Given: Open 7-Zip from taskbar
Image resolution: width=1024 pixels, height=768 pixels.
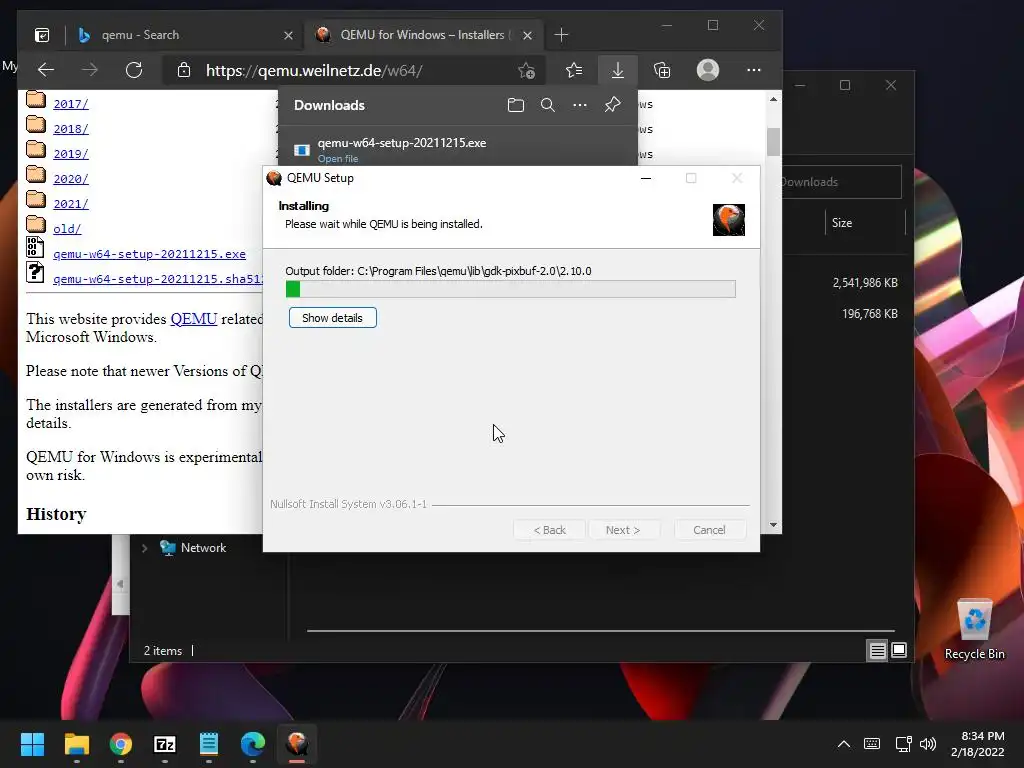Looking at the screenshot, I should coord(165,744).
